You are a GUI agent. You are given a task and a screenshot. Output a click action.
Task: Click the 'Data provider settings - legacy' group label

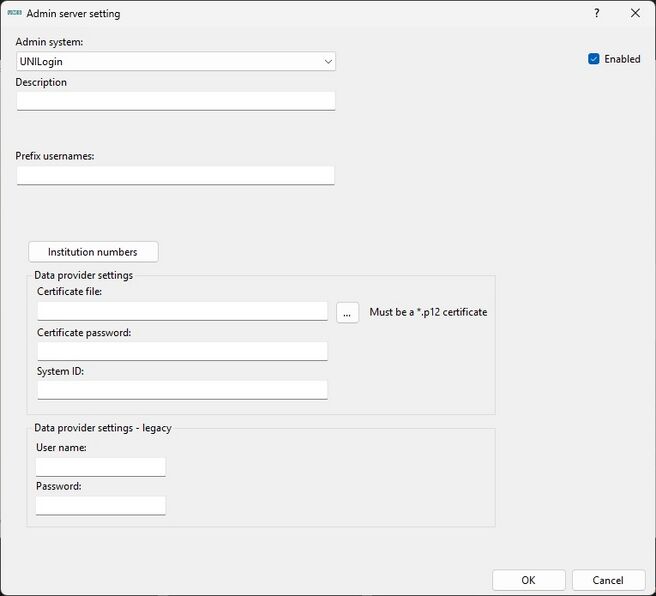pyautogui.click(x=103, y=428)
